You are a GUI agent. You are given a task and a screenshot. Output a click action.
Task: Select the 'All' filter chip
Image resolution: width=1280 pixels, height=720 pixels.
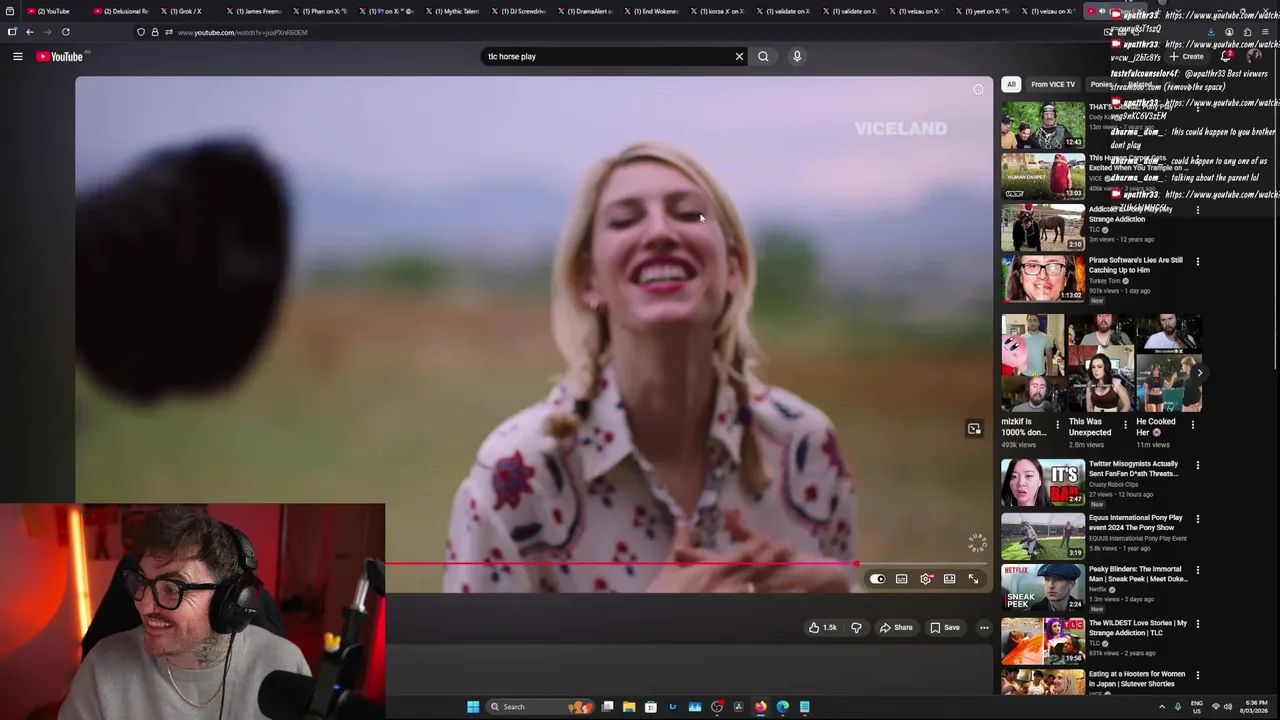1011,84
